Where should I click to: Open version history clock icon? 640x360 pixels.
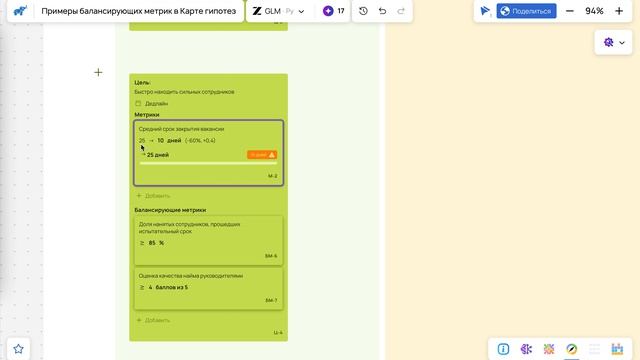(363, 11)
